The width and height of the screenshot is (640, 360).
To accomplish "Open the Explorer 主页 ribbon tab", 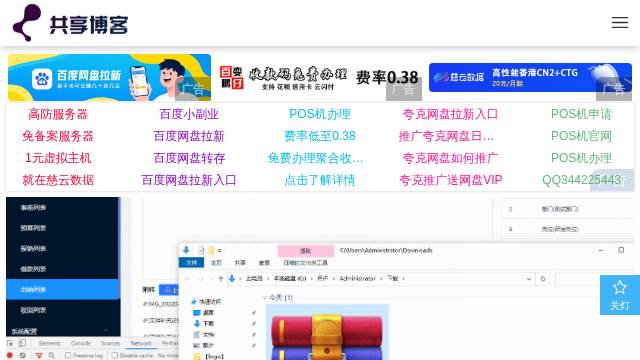I will [216, 262].
